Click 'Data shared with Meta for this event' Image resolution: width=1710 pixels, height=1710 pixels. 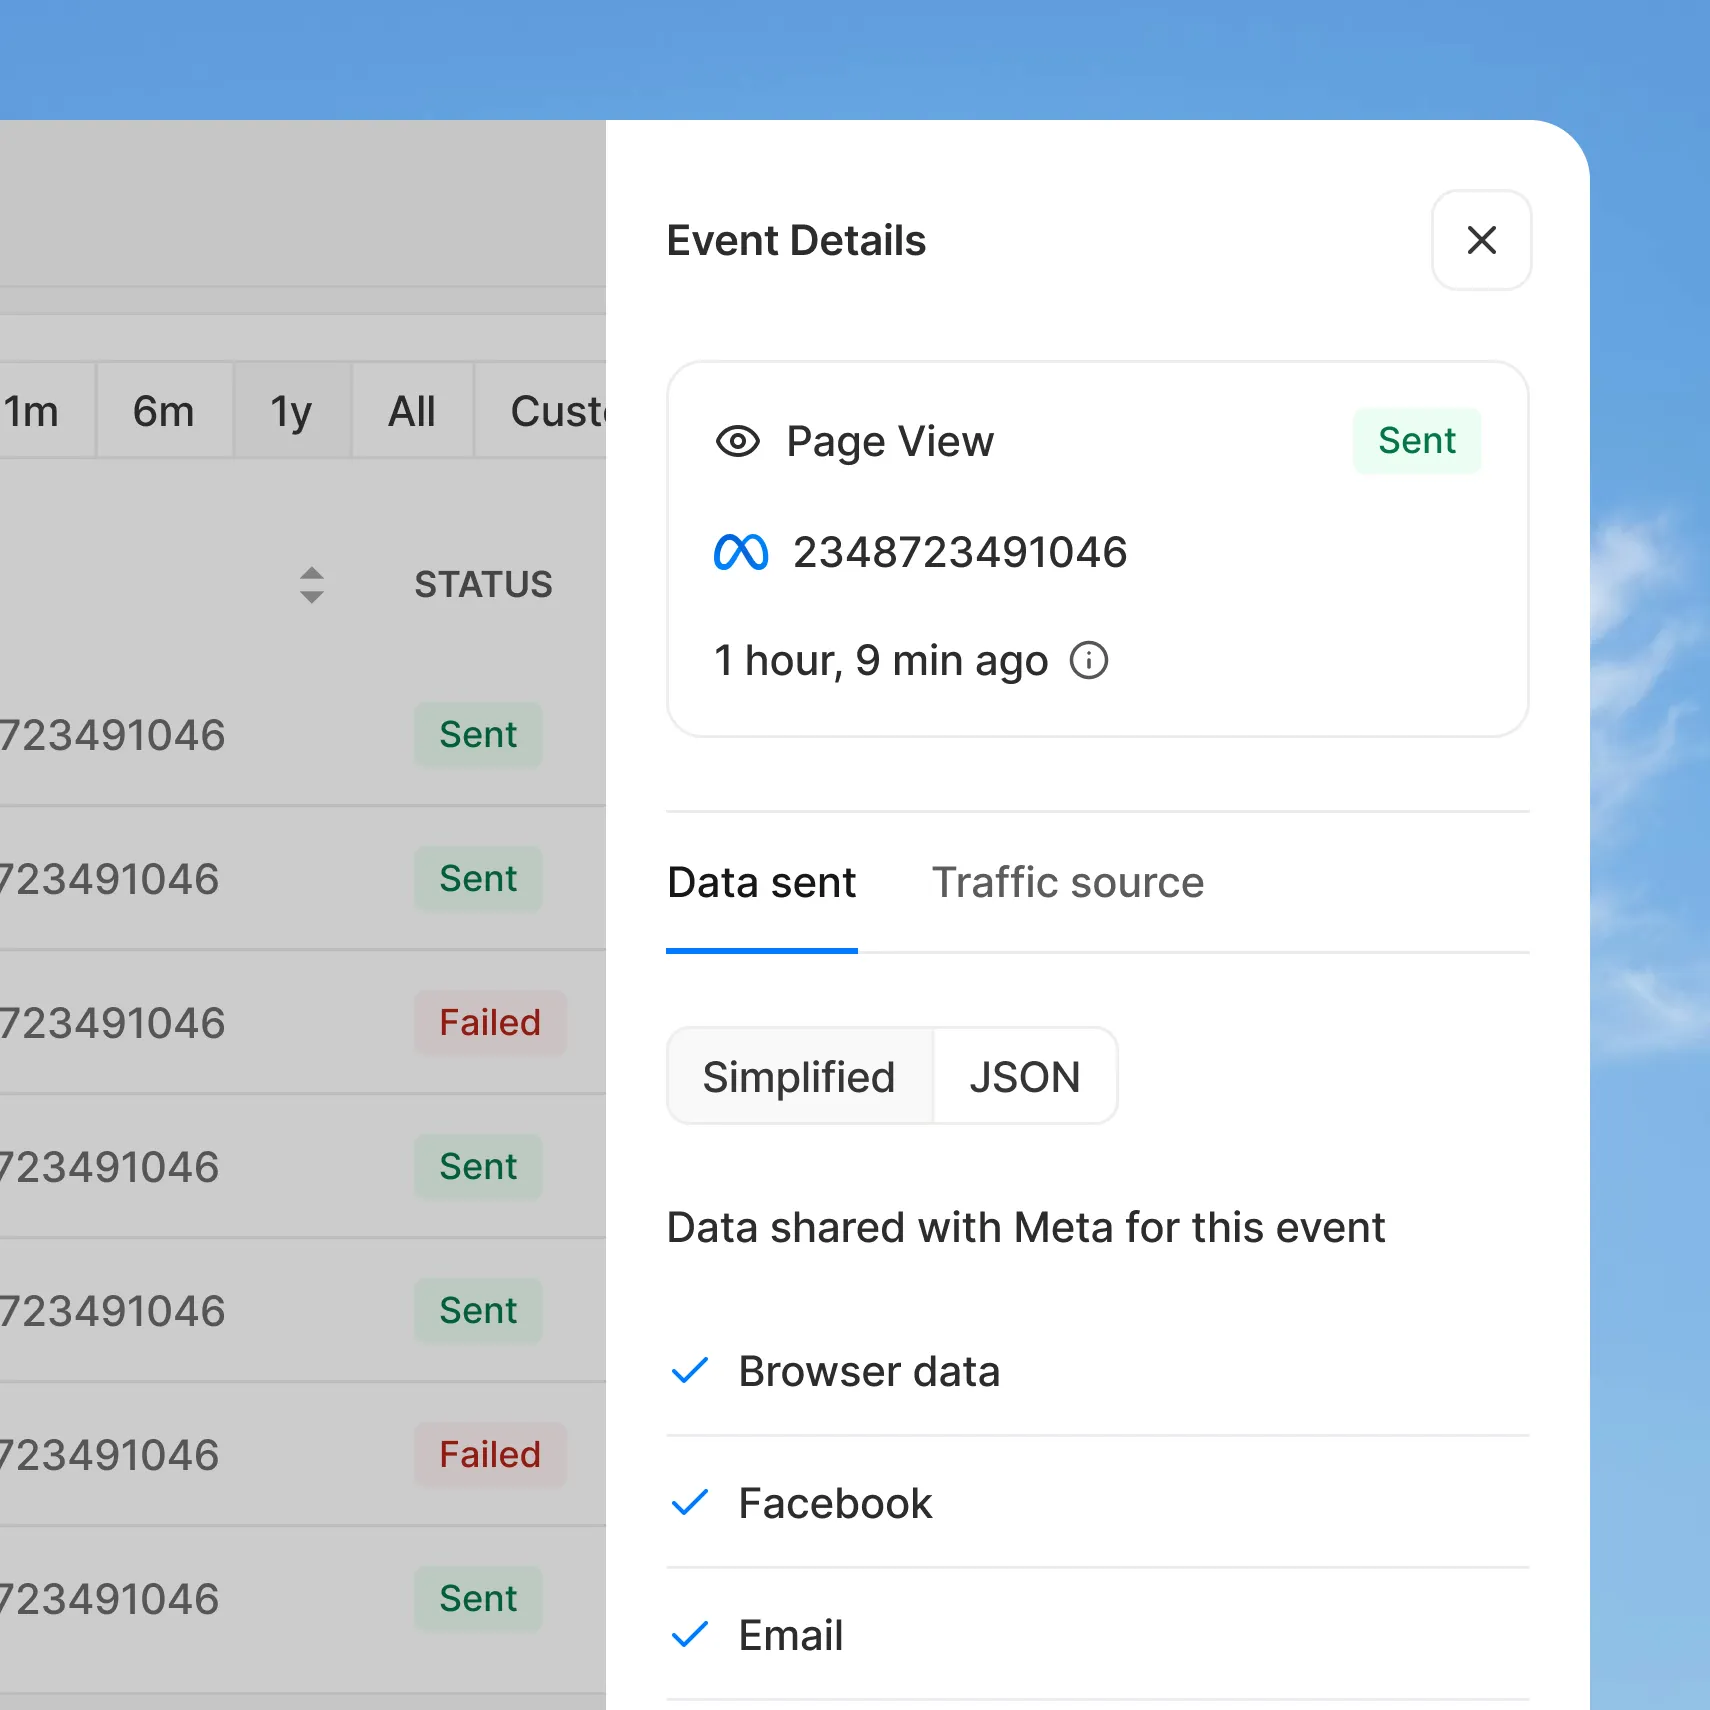pos(1026,1227)
